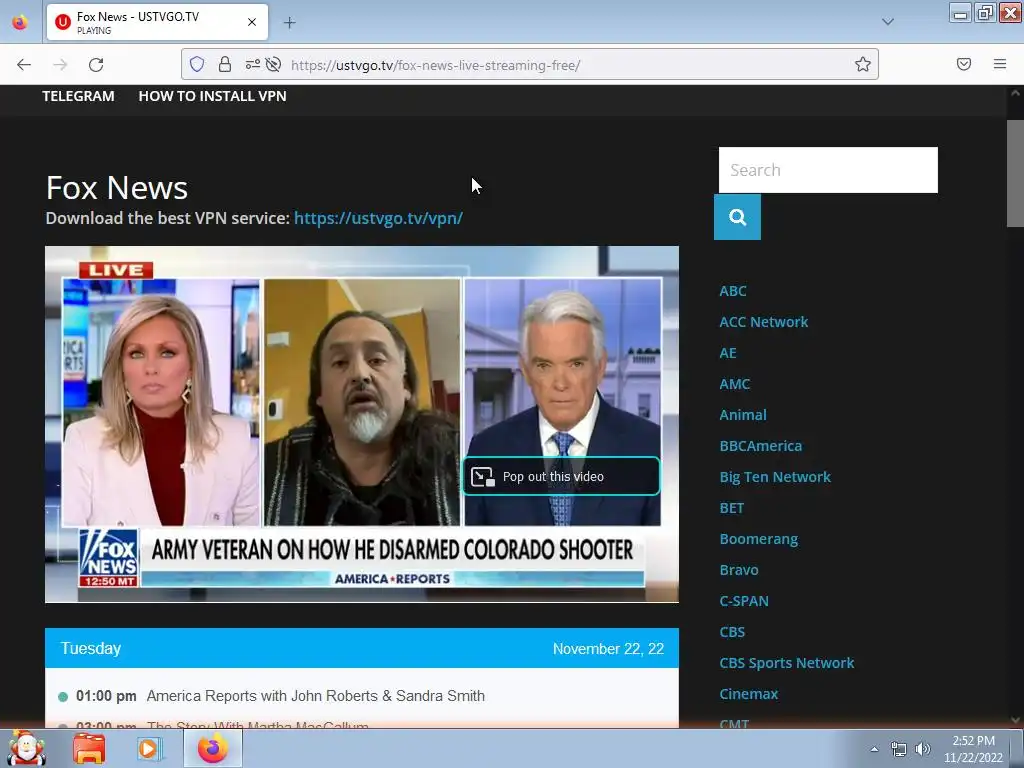This screenshot has height=768, width=1024.
Task: Click the November 22, 22 date text
Action: coord(608,649)
